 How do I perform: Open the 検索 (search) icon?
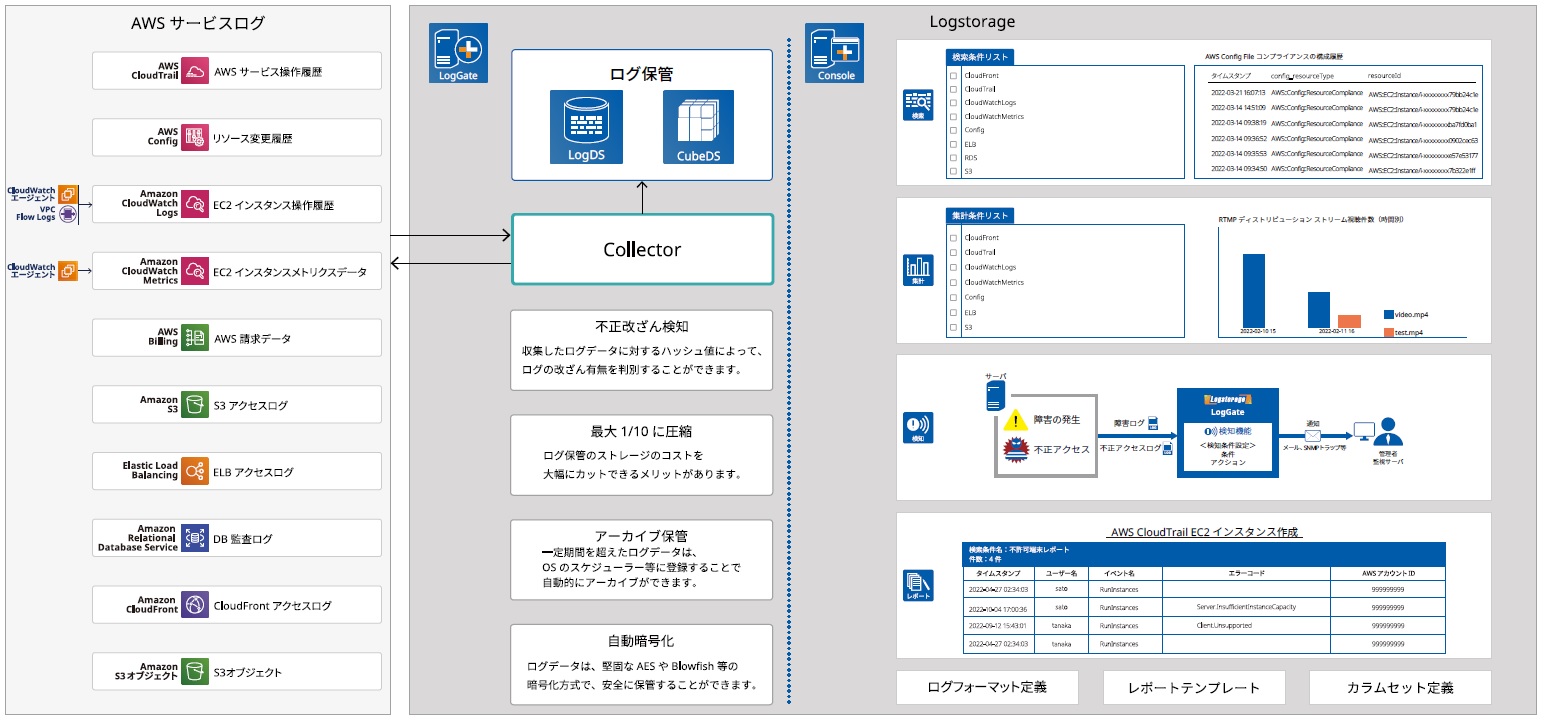click(918, 105)
